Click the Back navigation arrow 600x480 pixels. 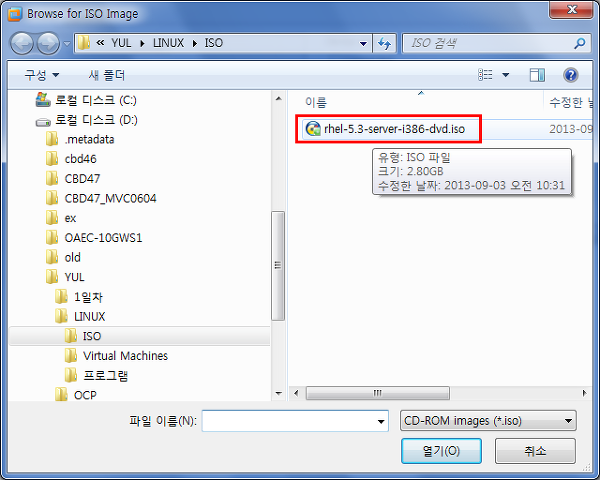[22, 43]
